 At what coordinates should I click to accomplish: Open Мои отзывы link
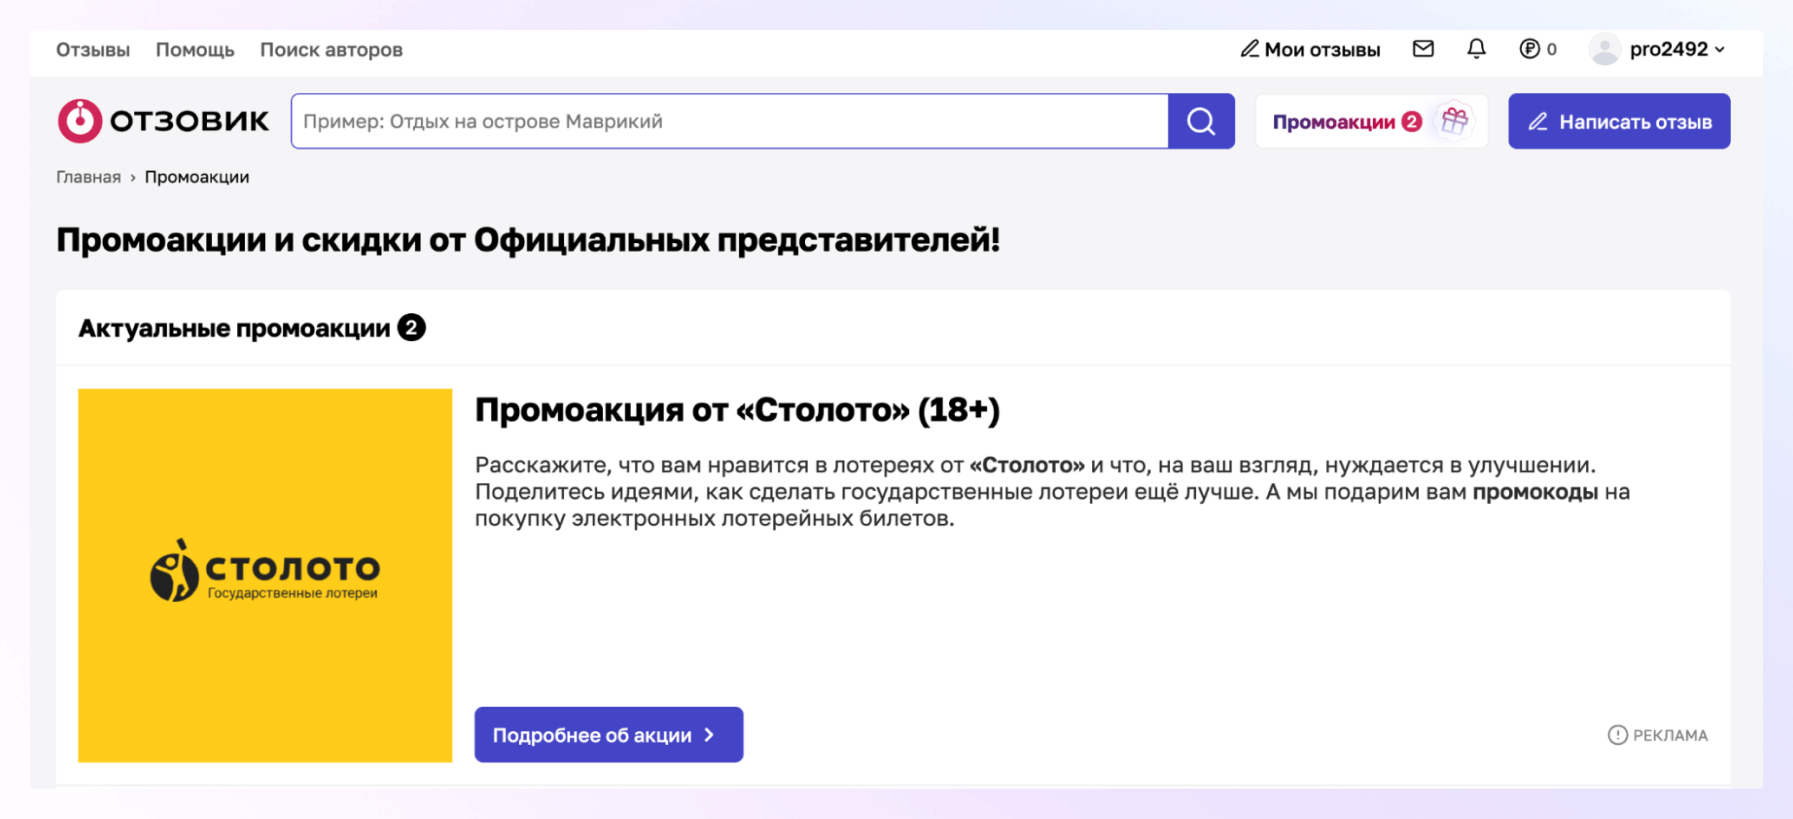pos(1311,50)
